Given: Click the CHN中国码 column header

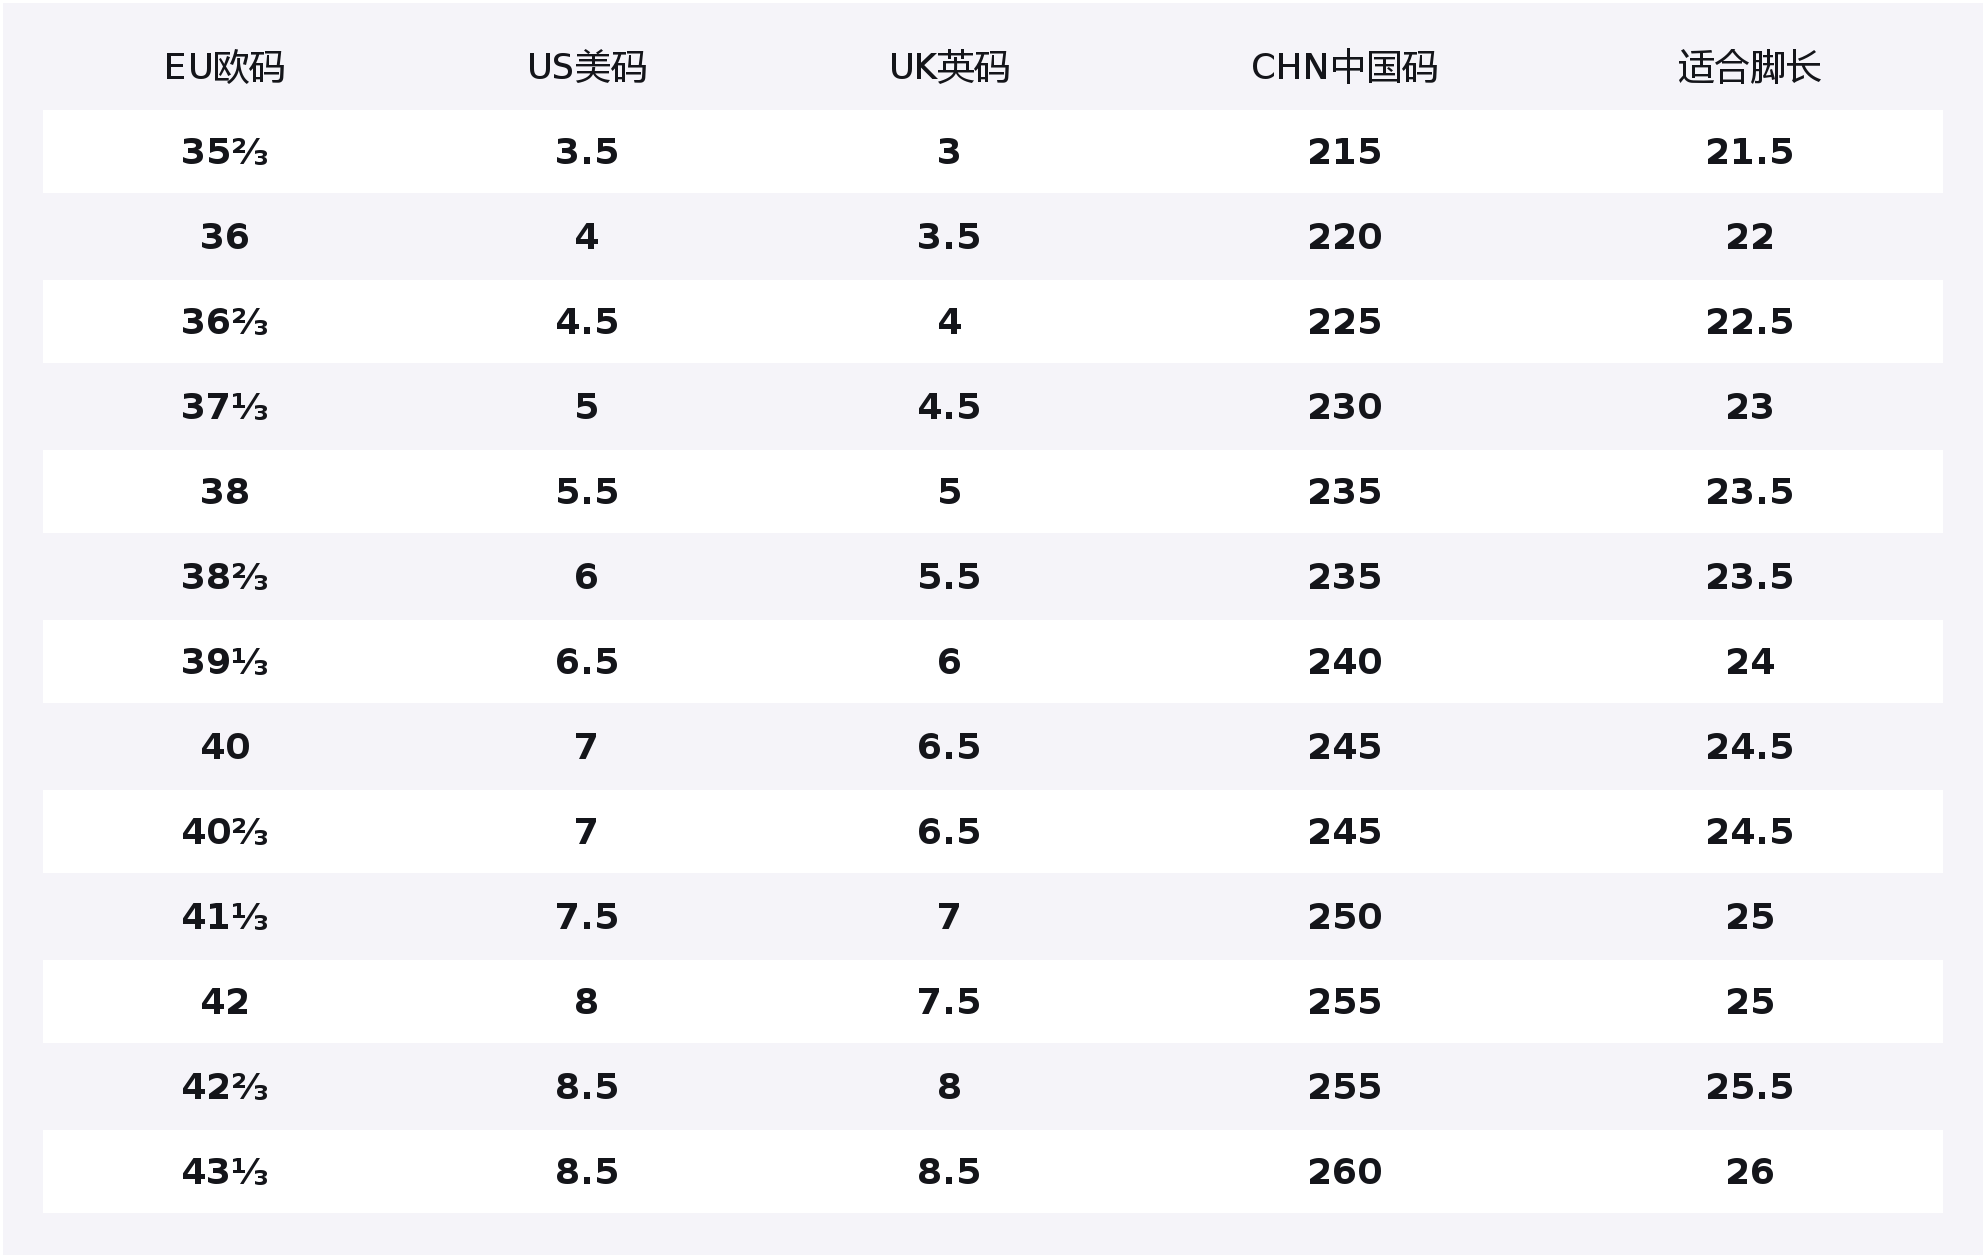Looking at the screenshot, I should pos(1344,68).
